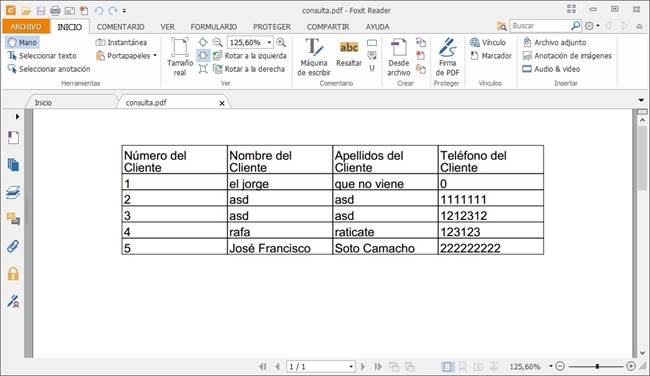Open the Firma de PDF tool
The image size is (650, 376).
point(447,57)
